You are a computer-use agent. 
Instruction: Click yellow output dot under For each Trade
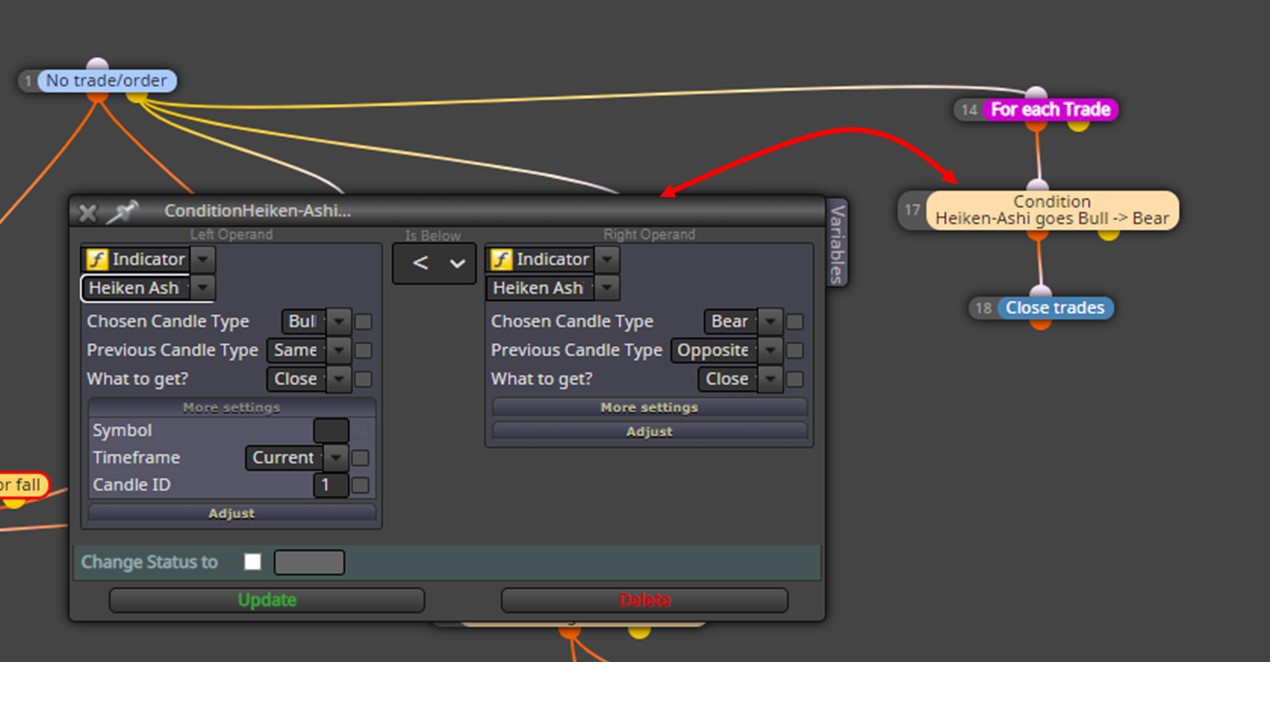click(x=1078, y=125)
